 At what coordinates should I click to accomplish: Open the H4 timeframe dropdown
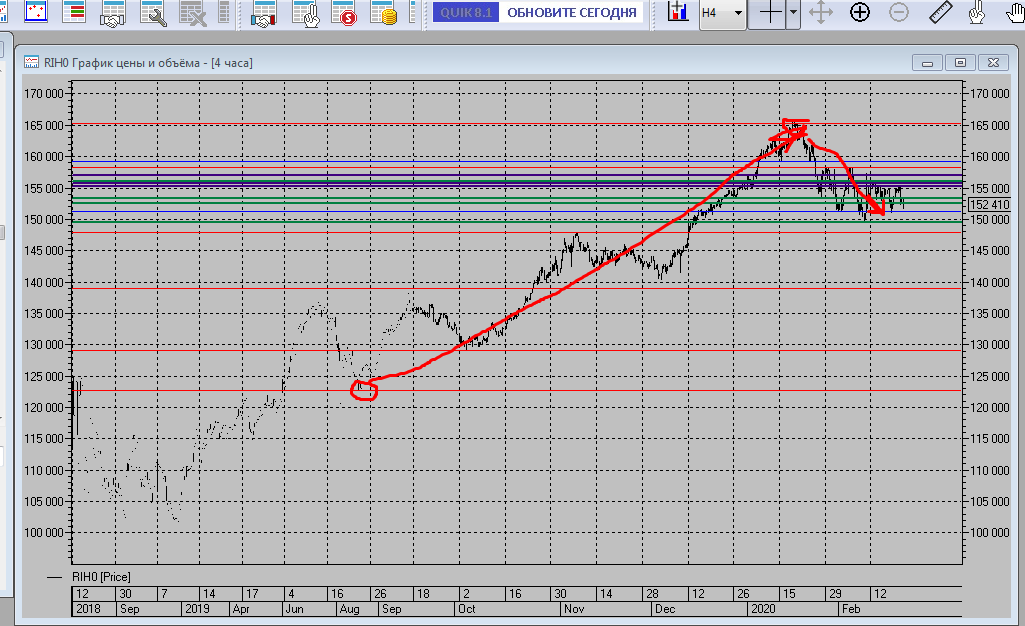(722, 13)
